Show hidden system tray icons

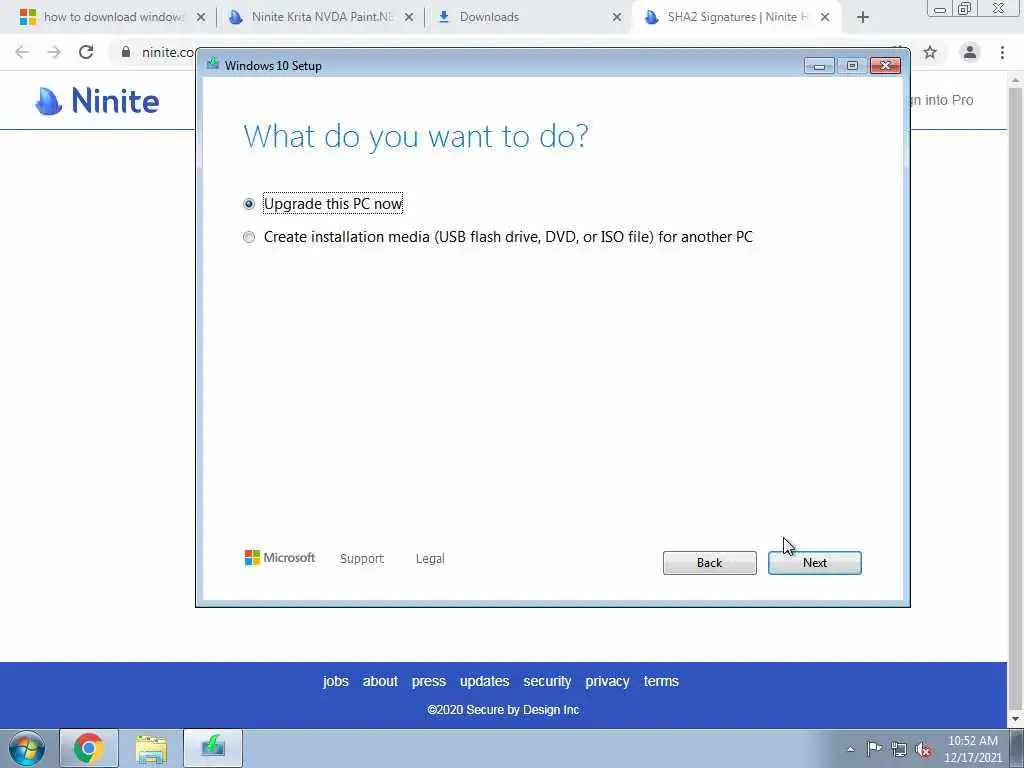pyautogui.click(x=850, y=749)
